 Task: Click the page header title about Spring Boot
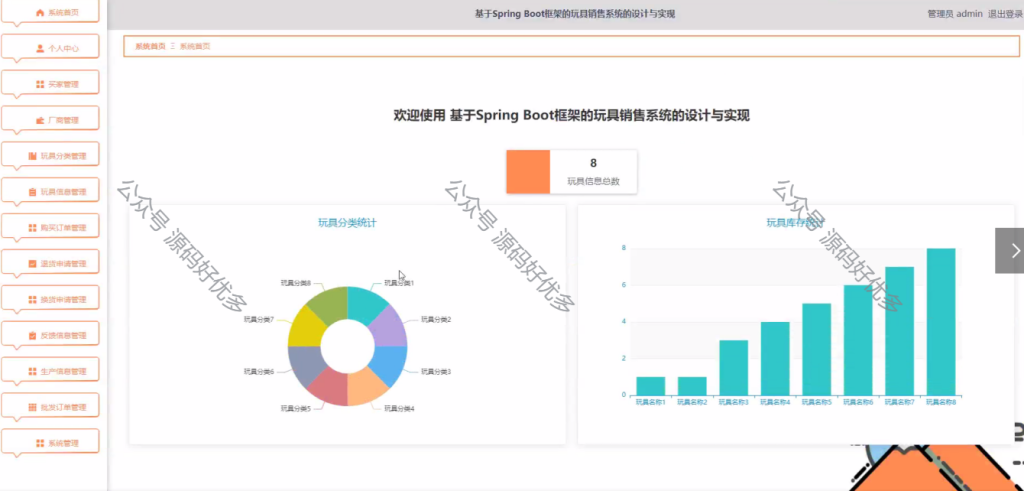coord(575,14)
